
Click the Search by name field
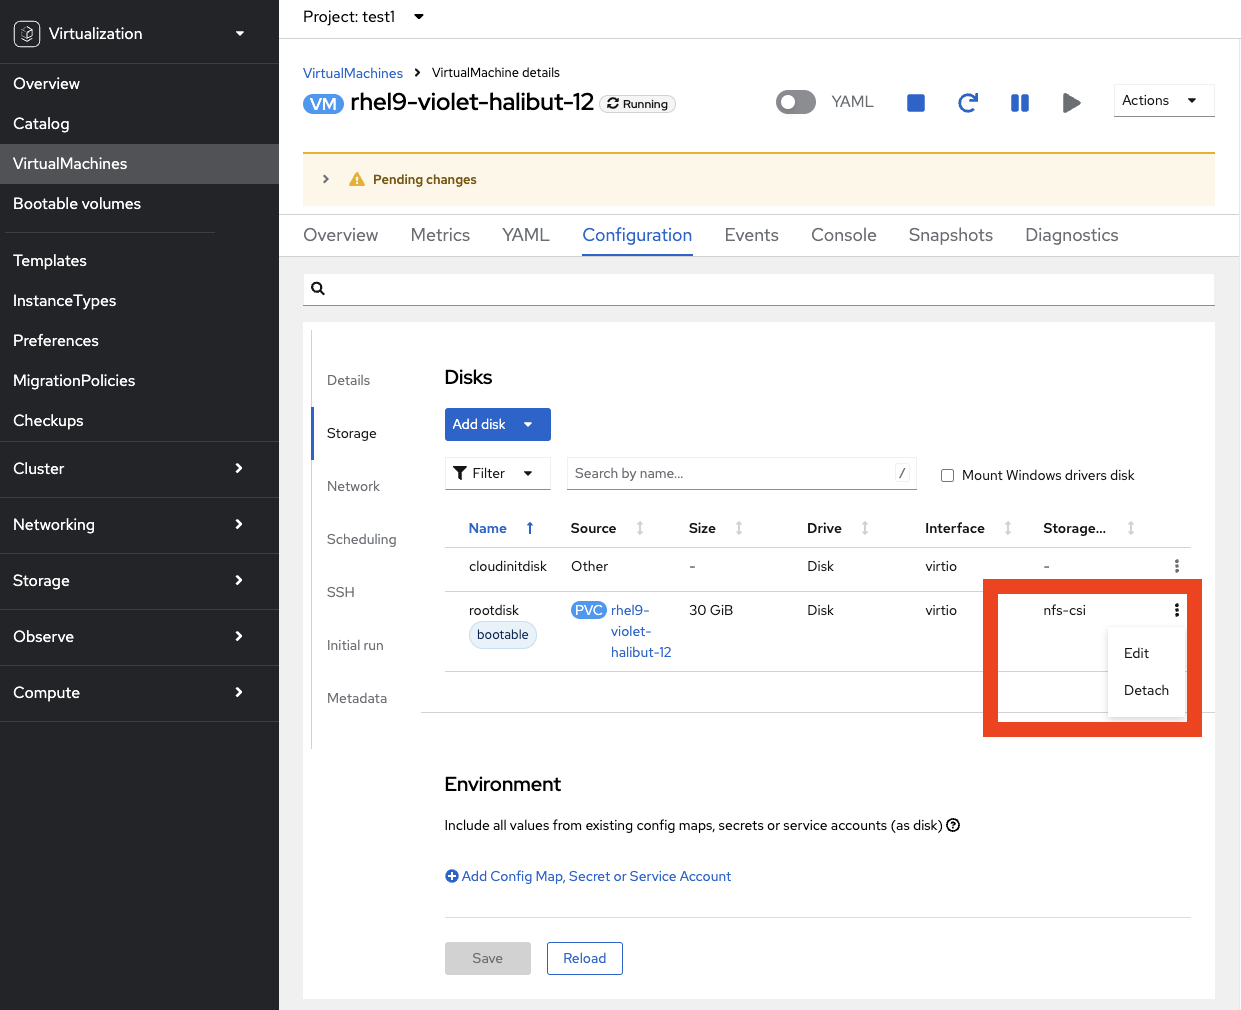(x=732, y=474)
